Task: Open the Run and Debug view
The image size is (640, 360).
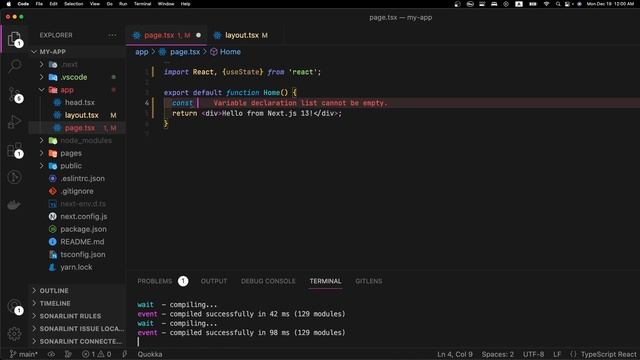Action: [14, 122]
